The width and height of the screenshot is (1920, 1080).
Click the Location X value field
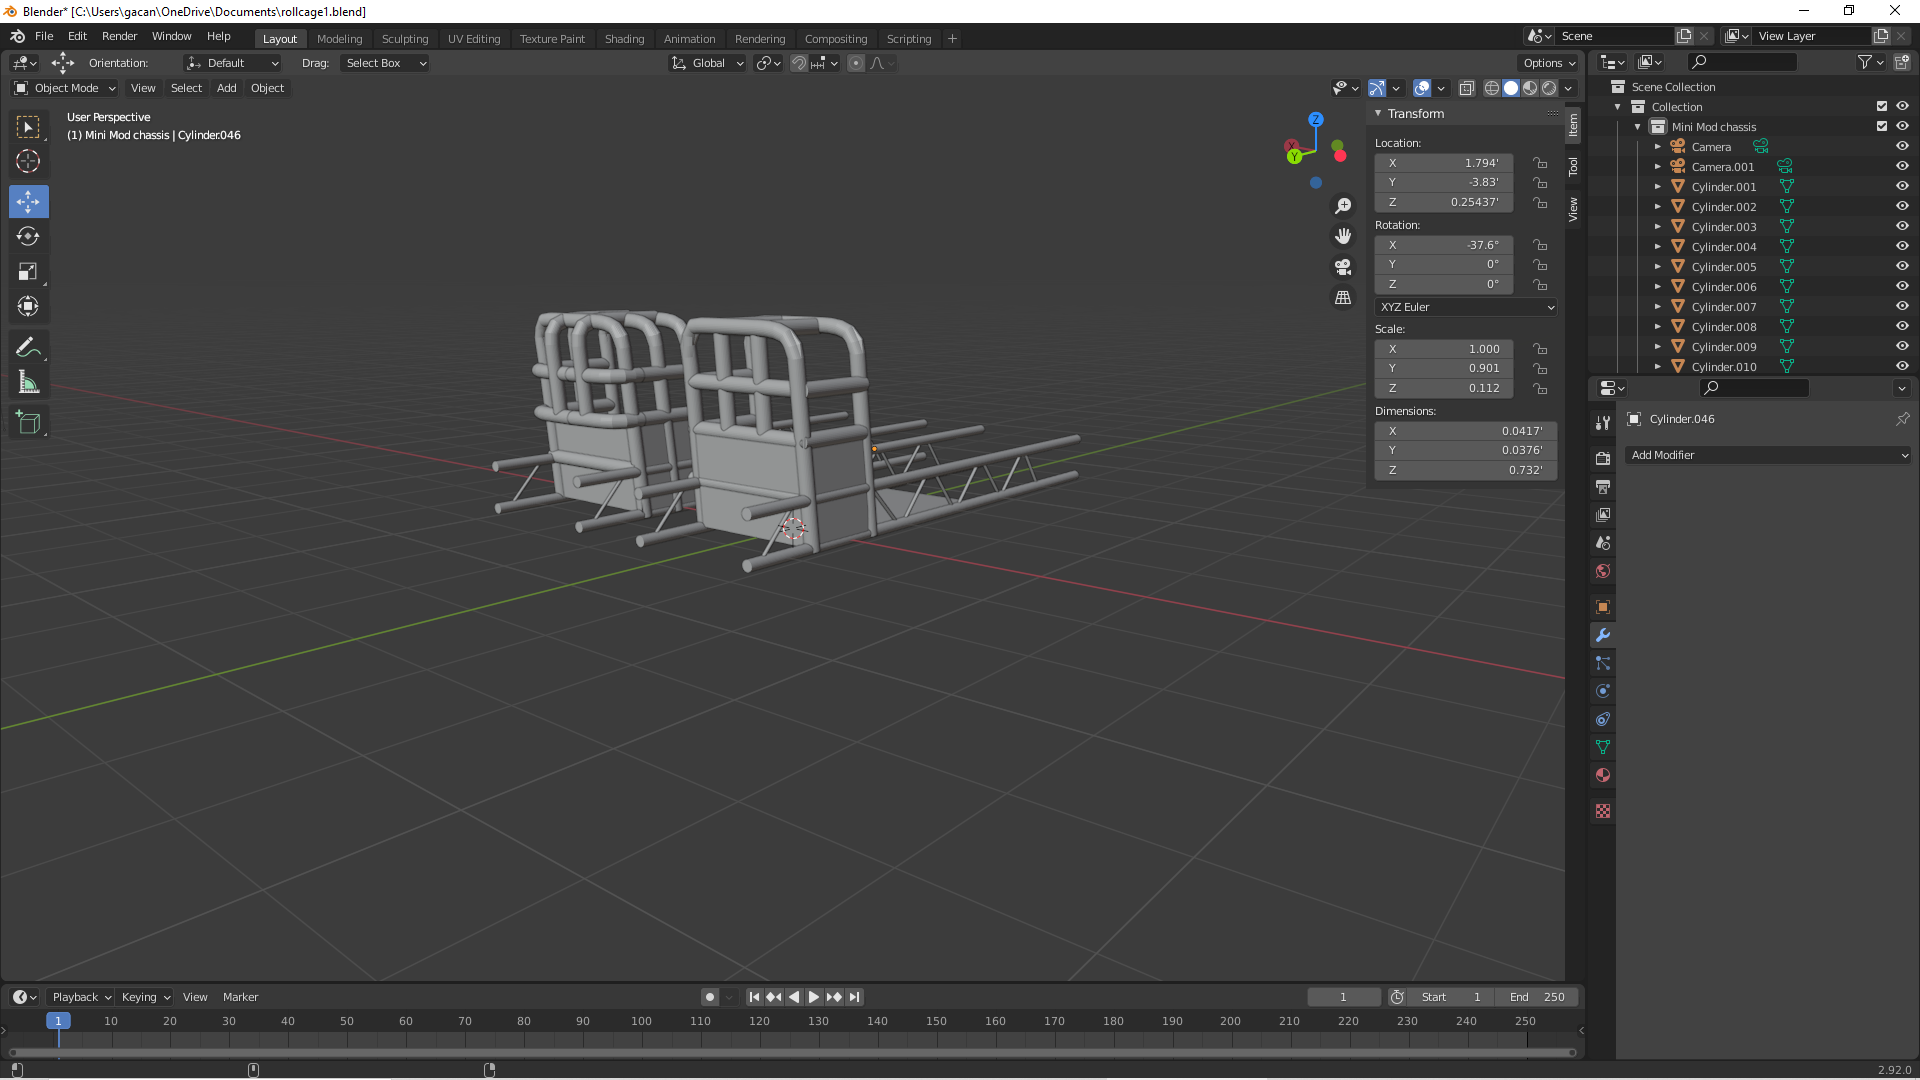click(x=1443, y=163)
